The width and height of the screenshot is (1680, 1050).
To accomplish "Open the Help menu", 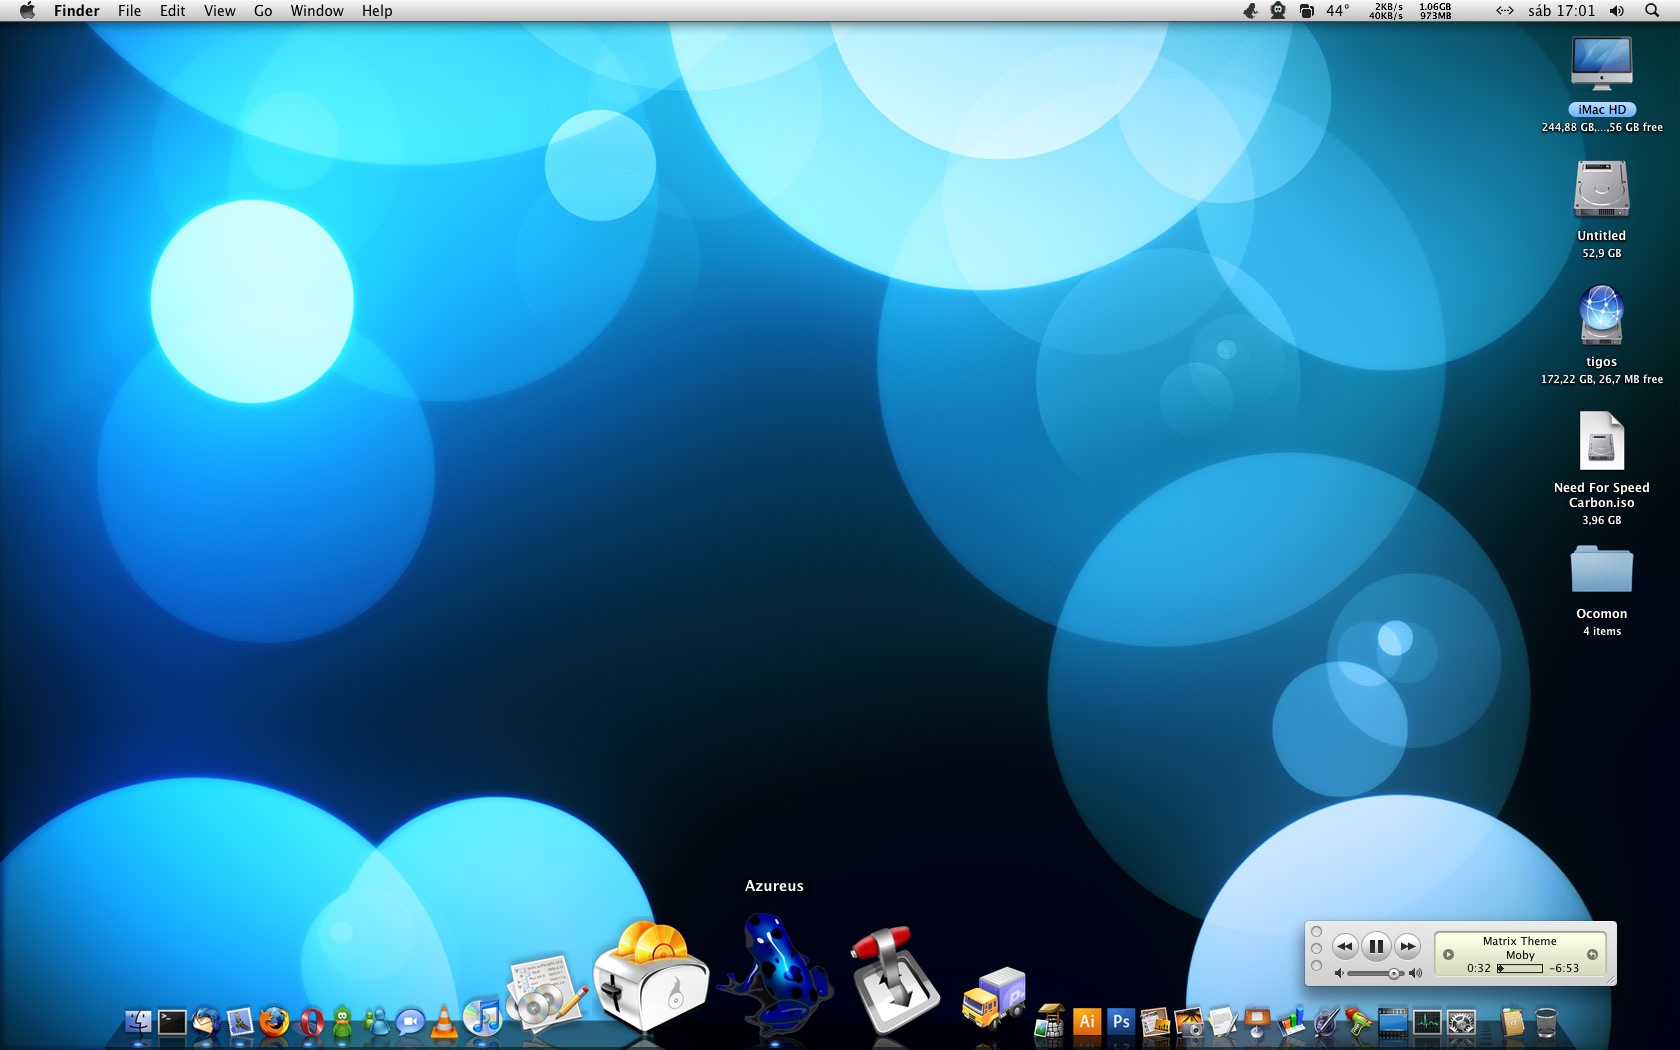I will (x=377, y=10).
